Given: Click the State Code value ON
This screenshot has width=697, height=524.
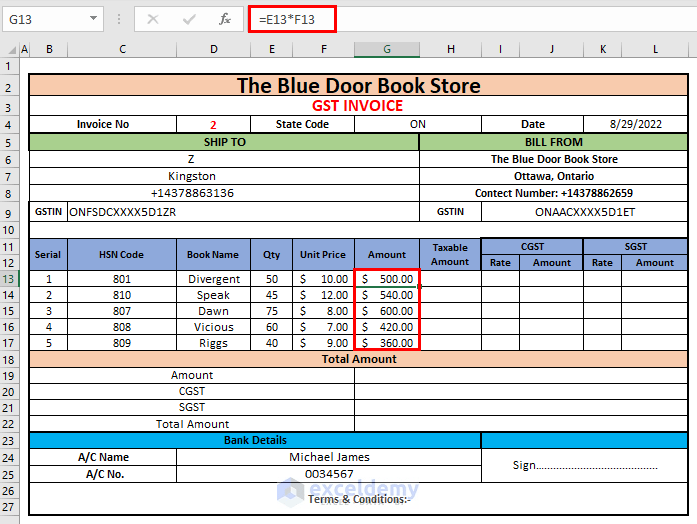Looking at the screenshot, I should point(418,124).
